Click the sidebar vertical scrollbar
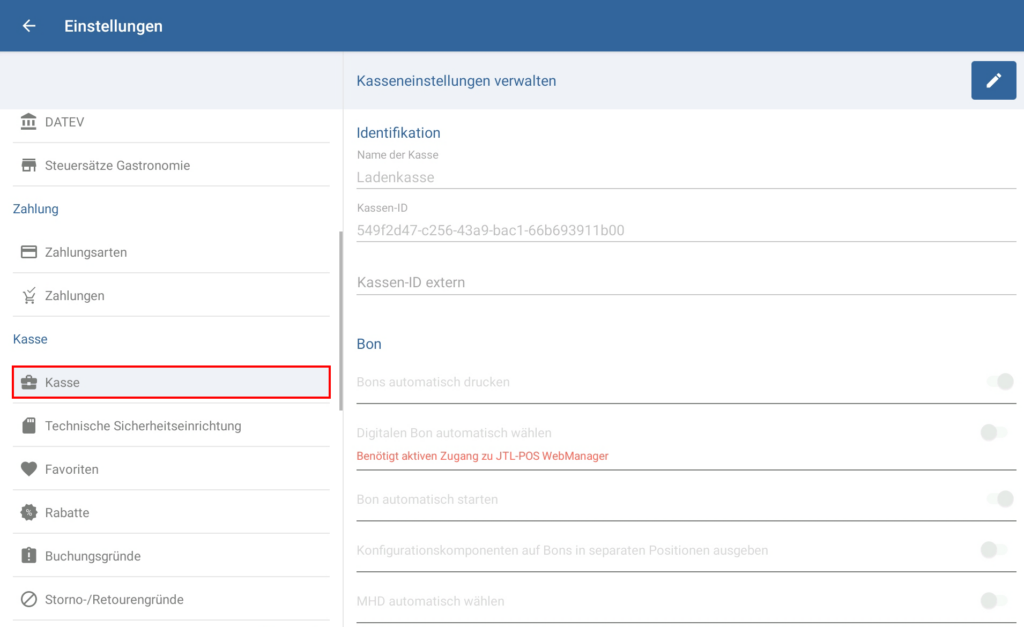This screenshot has width=1024, height=627. tap(341, 320)
